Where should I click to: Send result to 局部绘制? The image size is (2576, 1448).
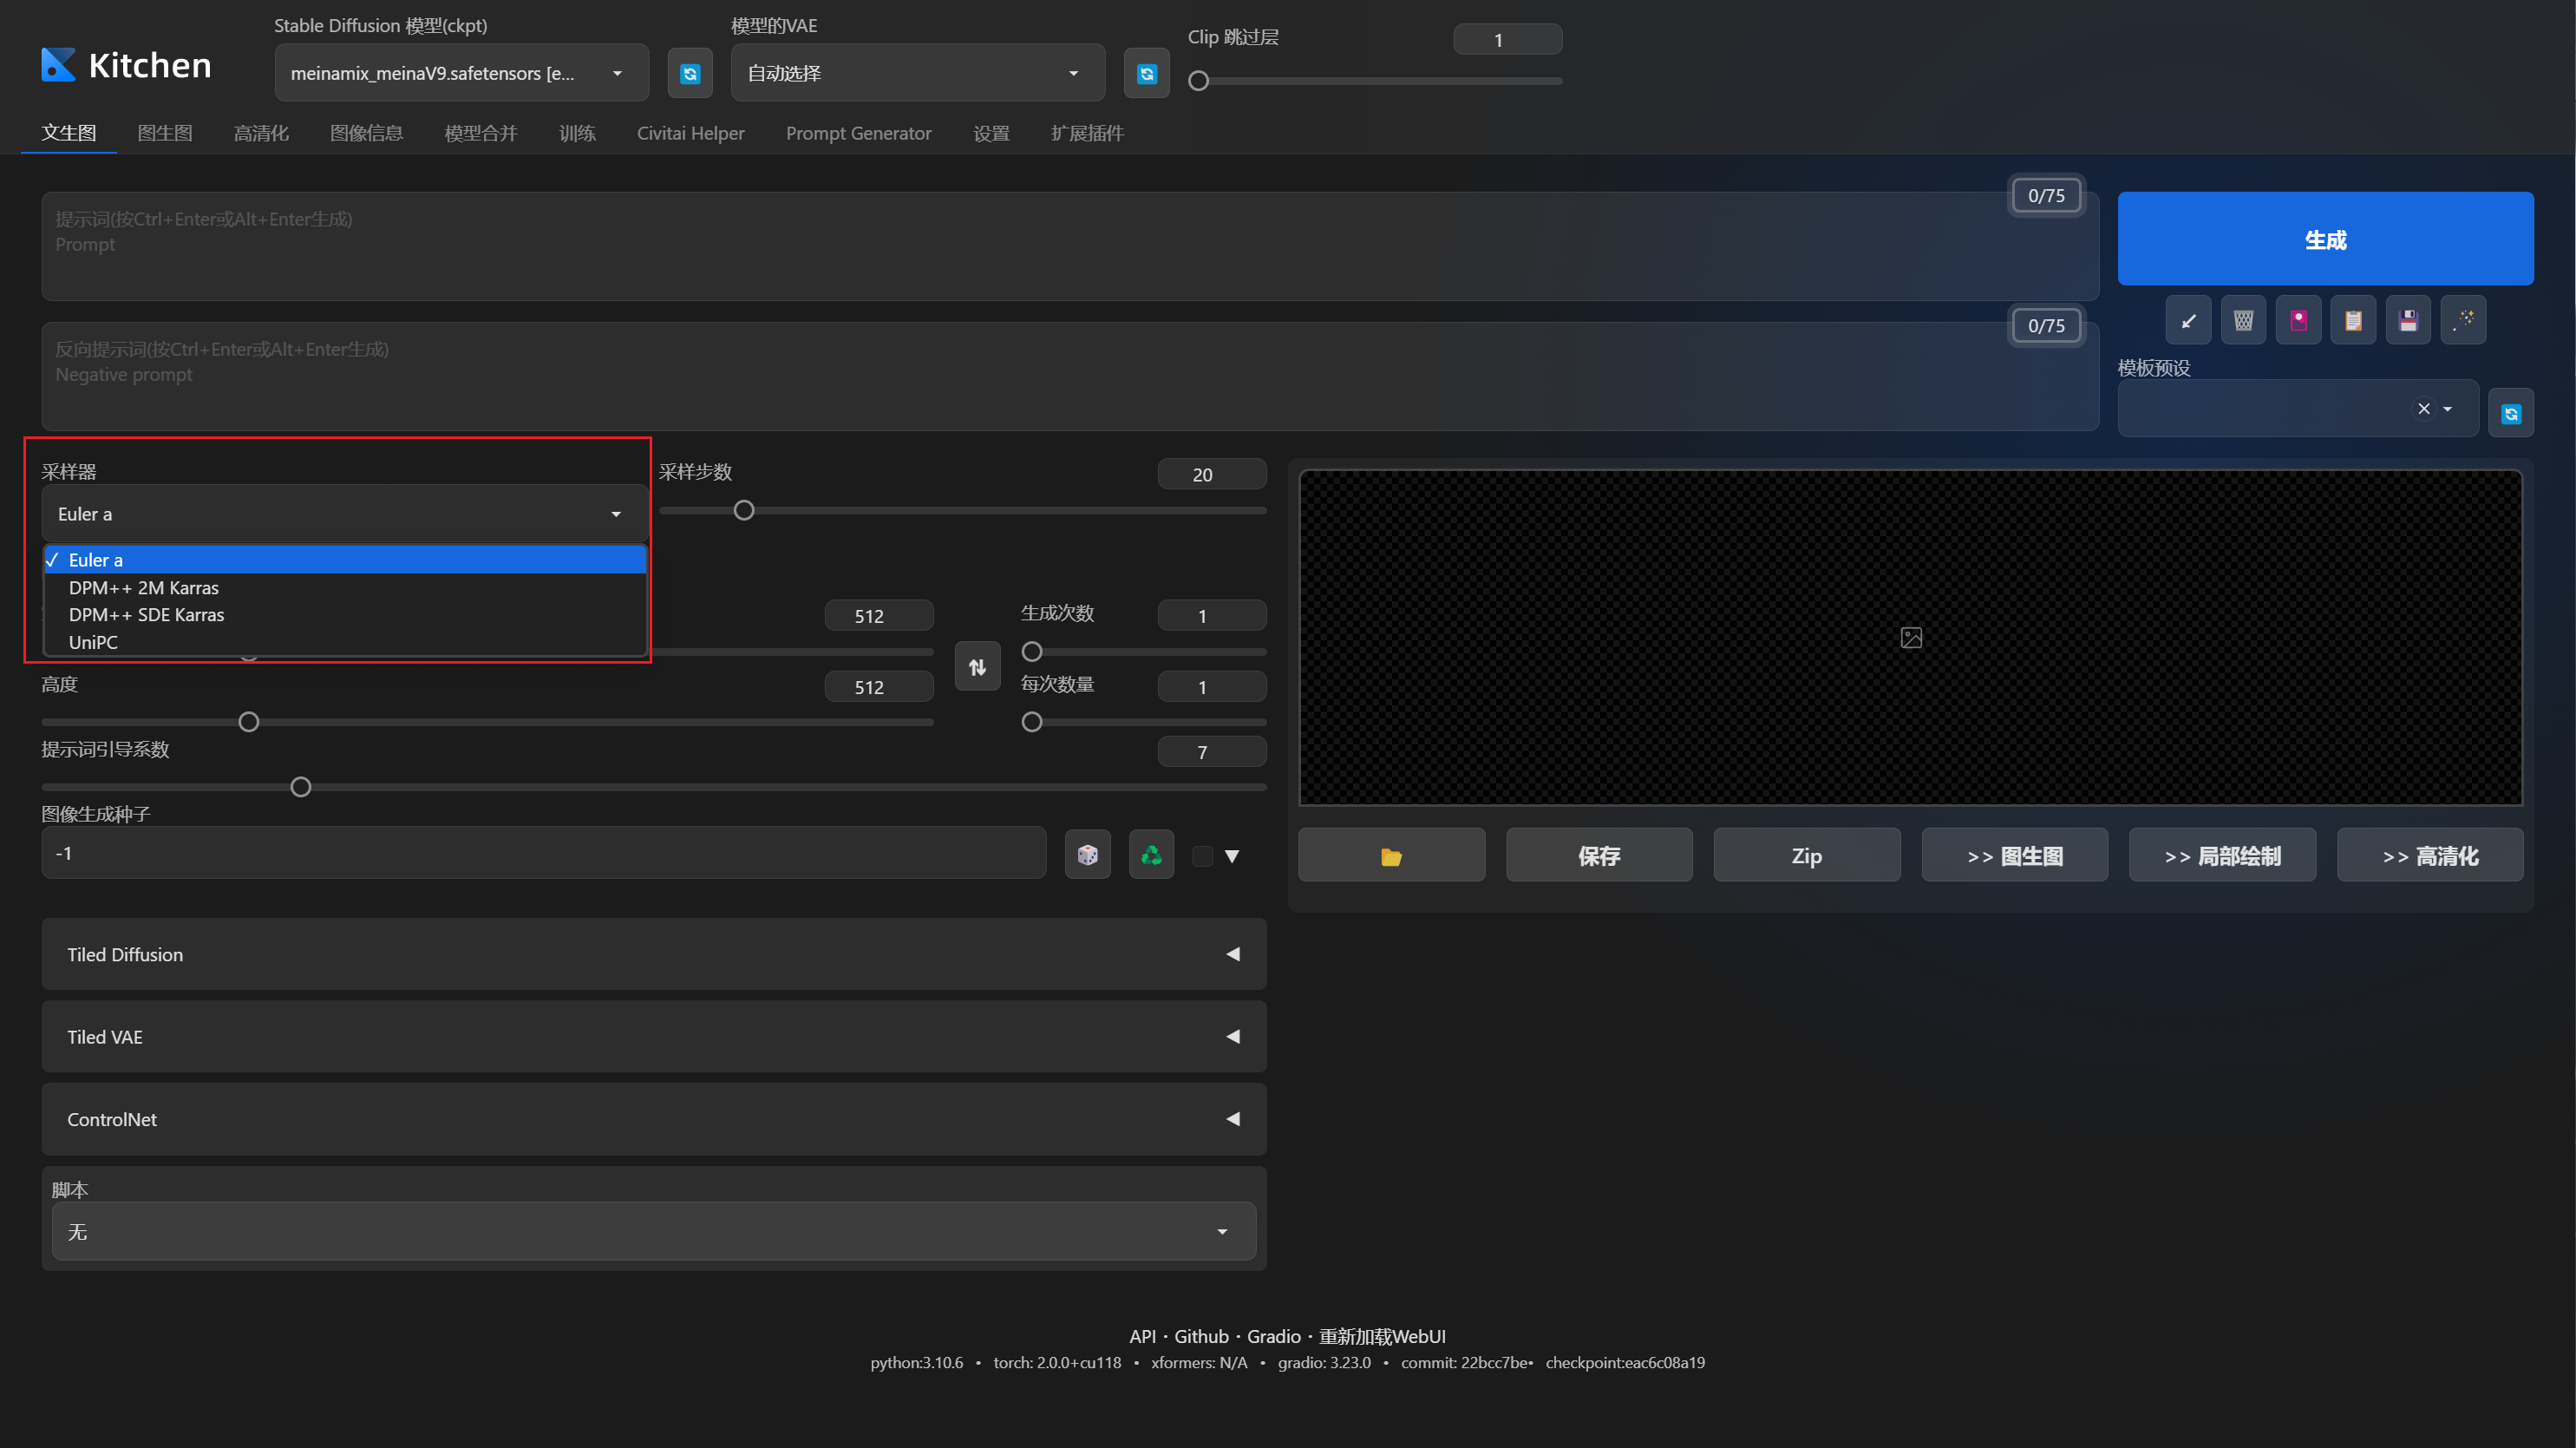coord(2222,856)
